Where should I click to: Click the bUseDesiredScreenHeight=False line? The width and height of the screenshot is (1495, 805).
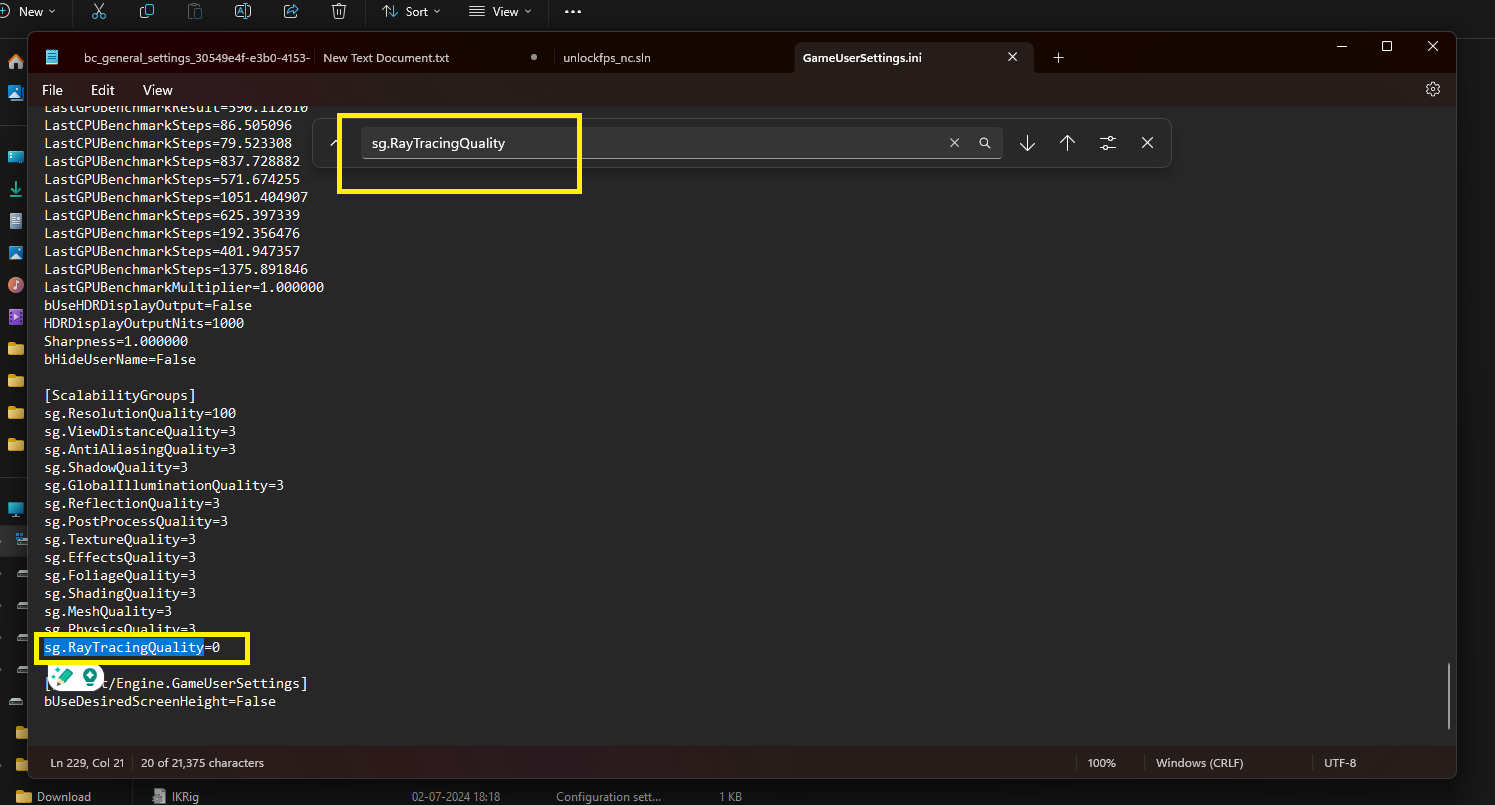160,701
